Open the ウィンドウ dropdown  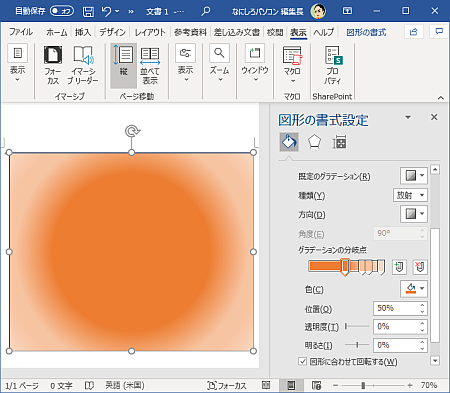pyautogui.click(x=255, y=63)
